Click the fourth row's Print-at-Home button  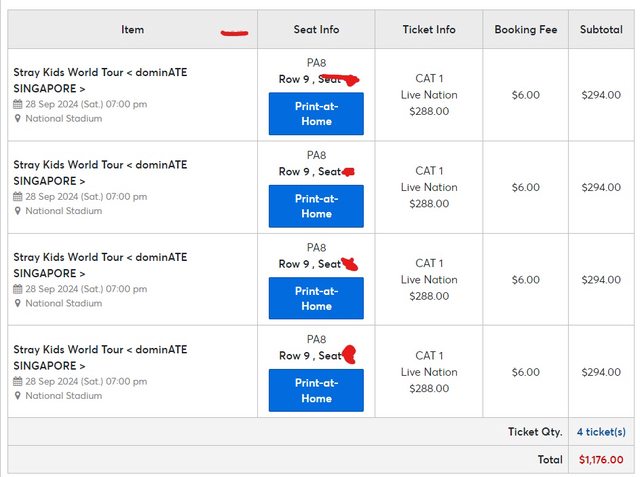click(316, 390)
